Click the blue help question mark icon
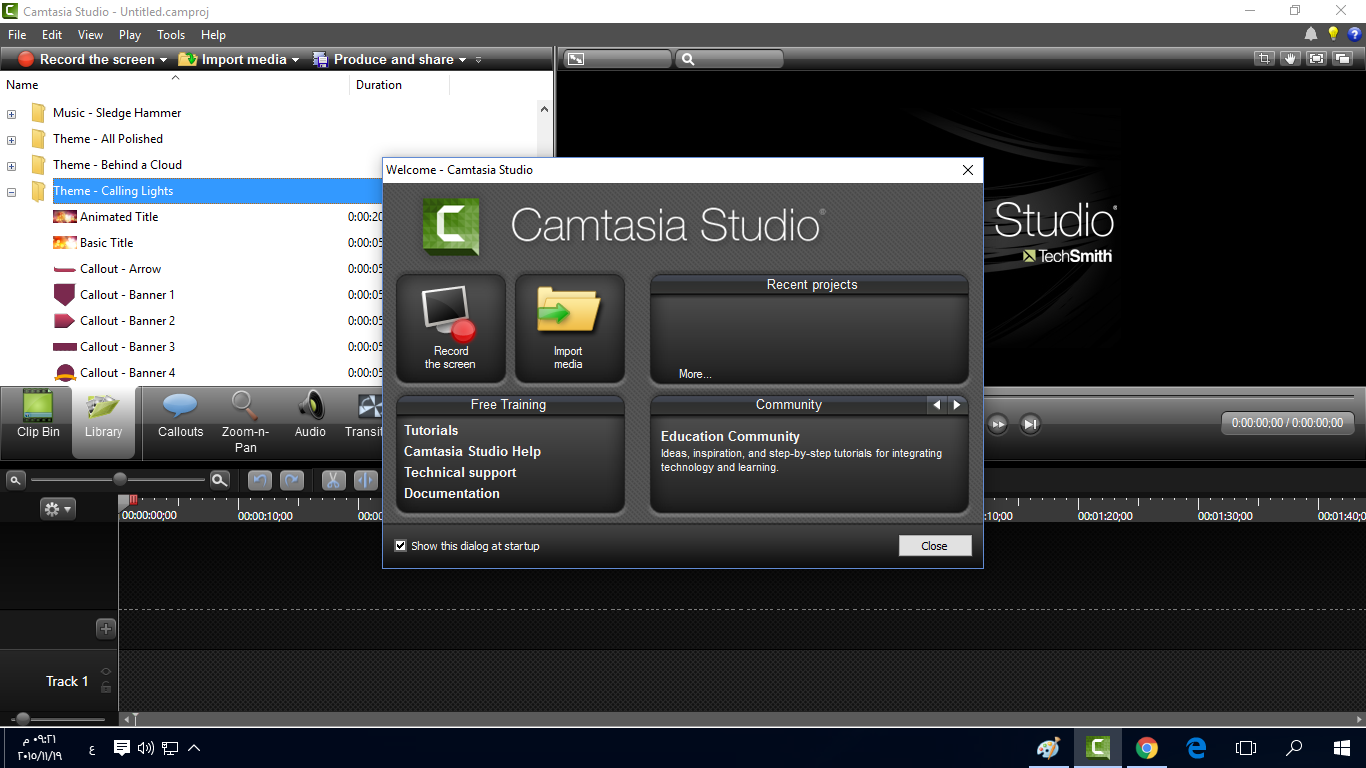 pos(1355,34)
